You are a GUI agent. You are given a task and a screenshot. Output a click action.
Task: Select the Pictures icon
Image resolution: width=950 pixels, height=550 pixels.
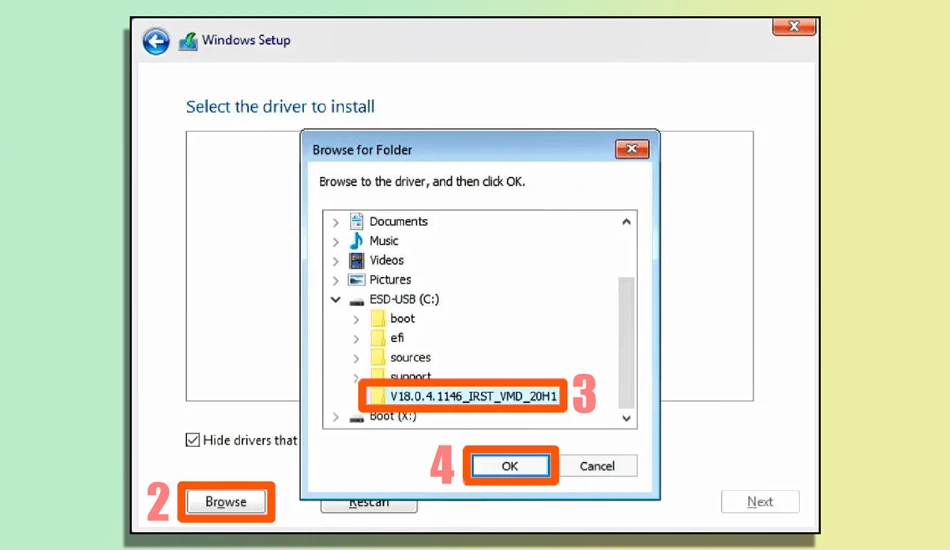click(356, 280)
